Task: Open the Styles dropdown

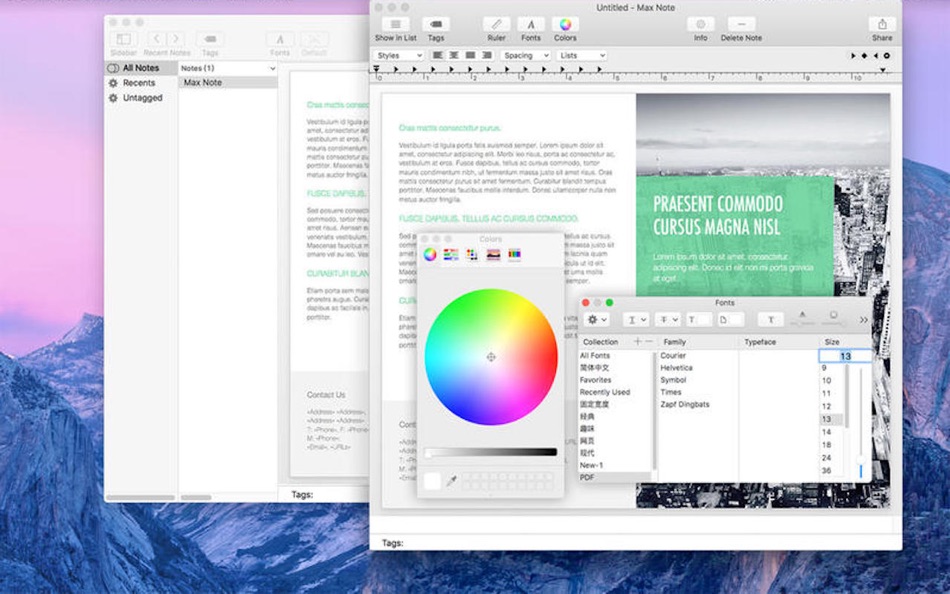Action: pos(397,55)
